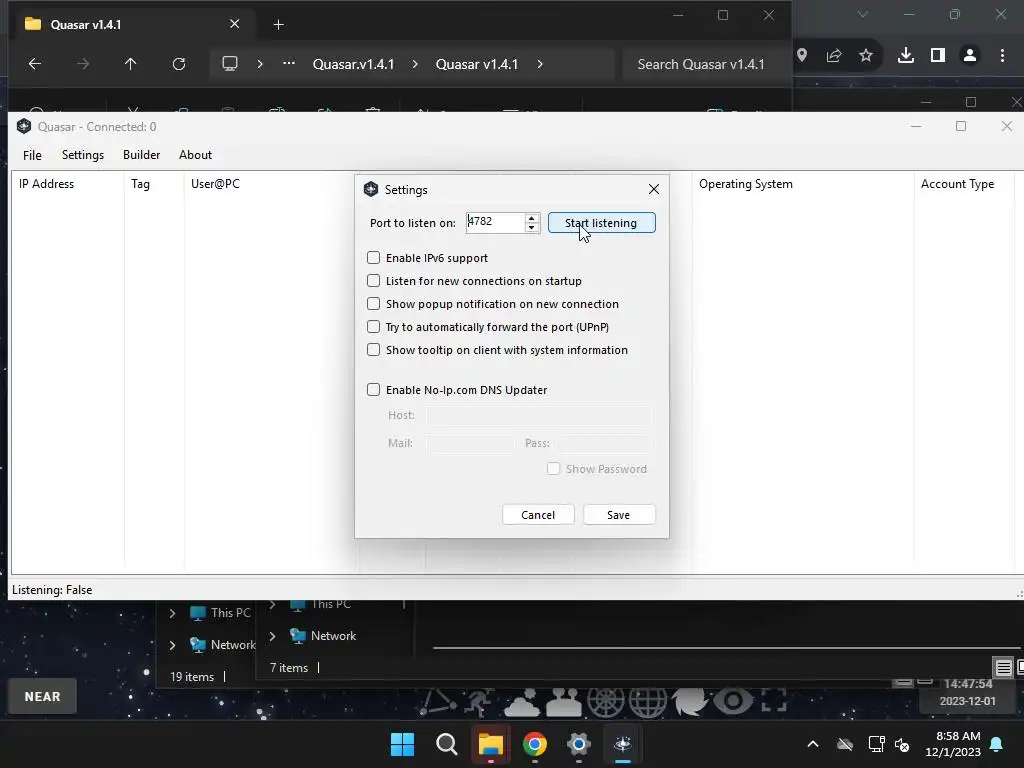1024x768 pixels.
Task: Expand chevron after Quasar v1.4.1 breadcrumb
Action: 540,64
